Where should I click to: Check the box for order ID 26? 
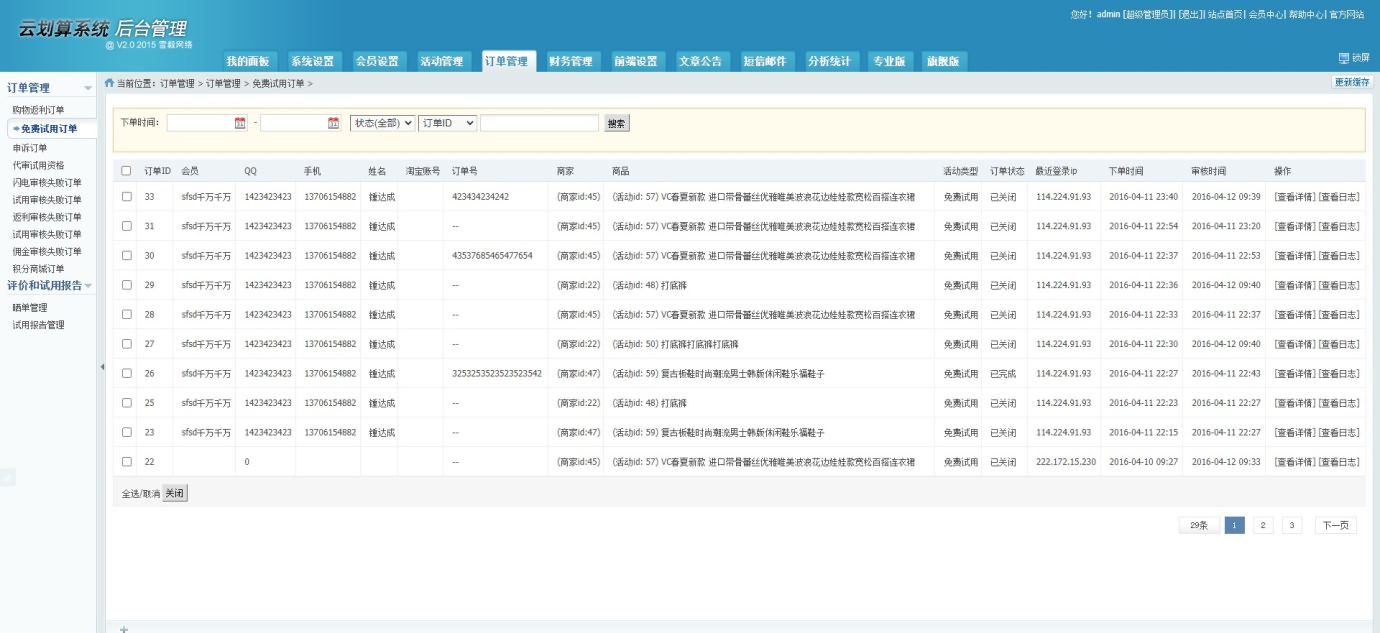pos(126,373)
